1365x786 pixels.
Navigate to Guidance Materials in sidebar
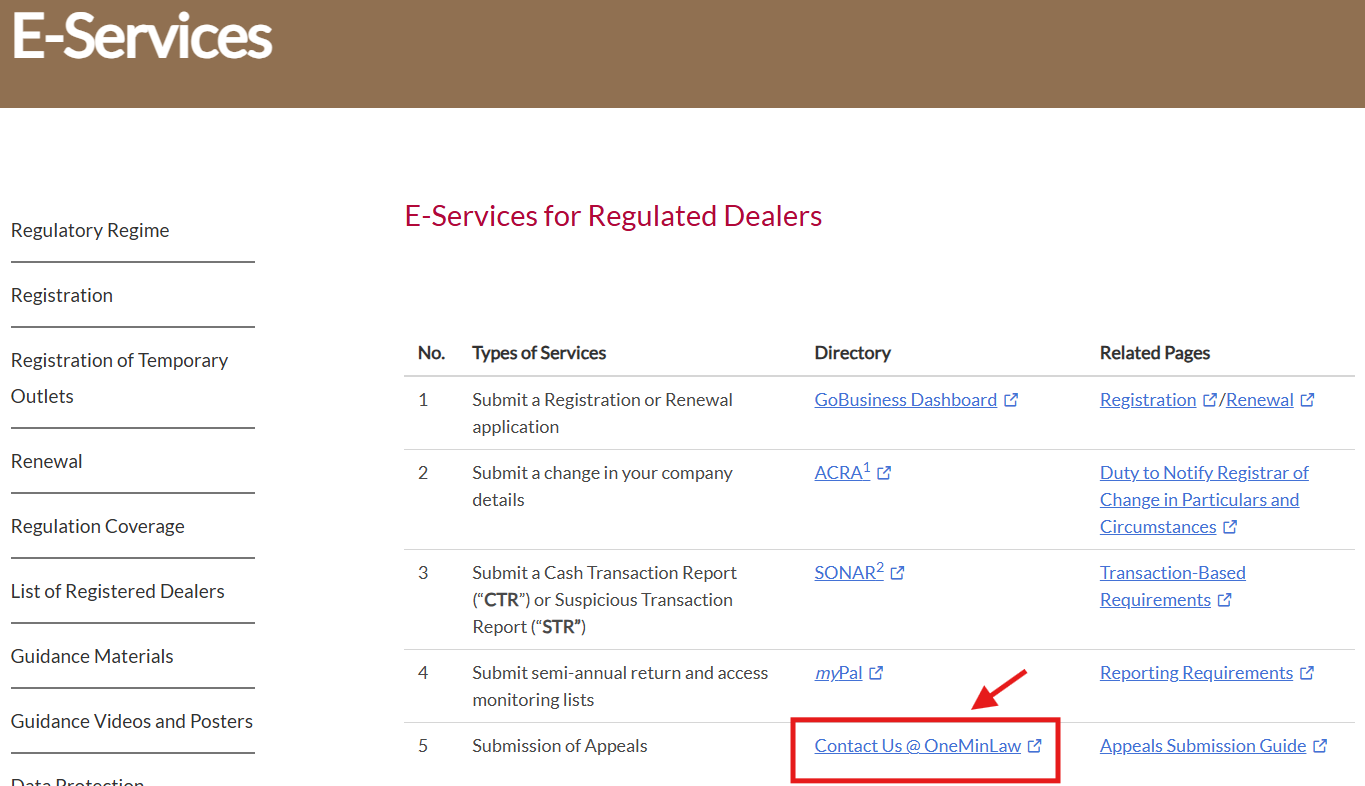92,656
